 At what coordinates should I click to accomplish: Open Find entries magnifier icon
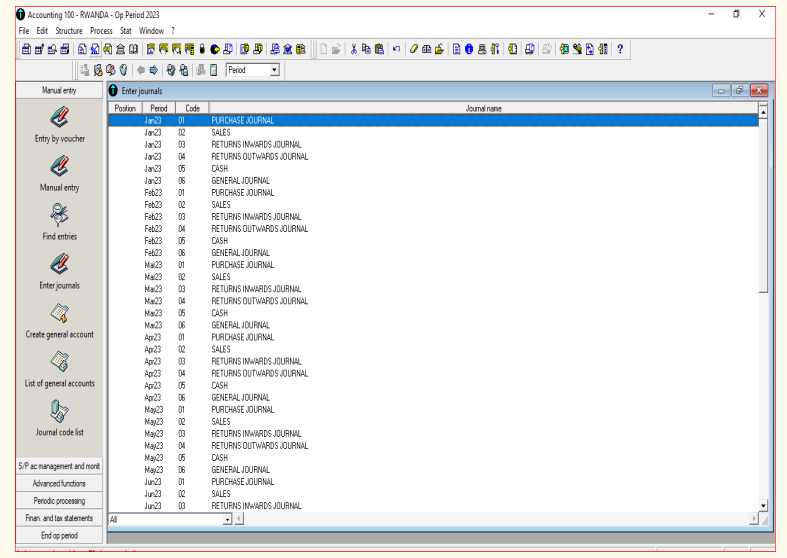coord(59,215)
